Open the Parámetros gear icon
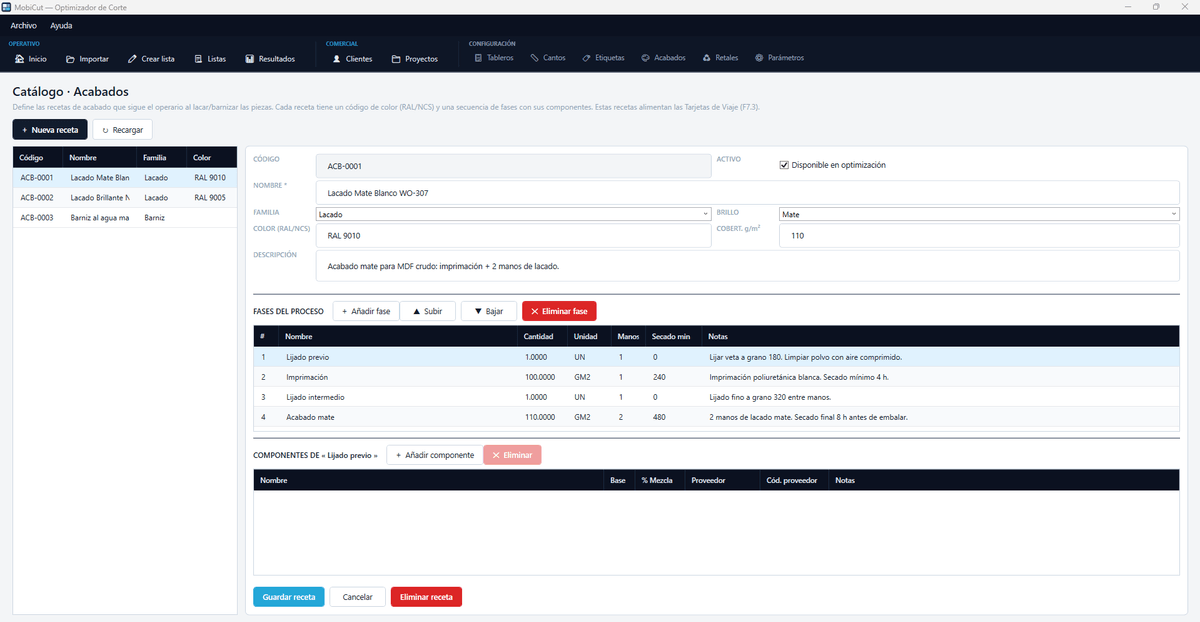The image size is (1200, 622). coord(759,58)
